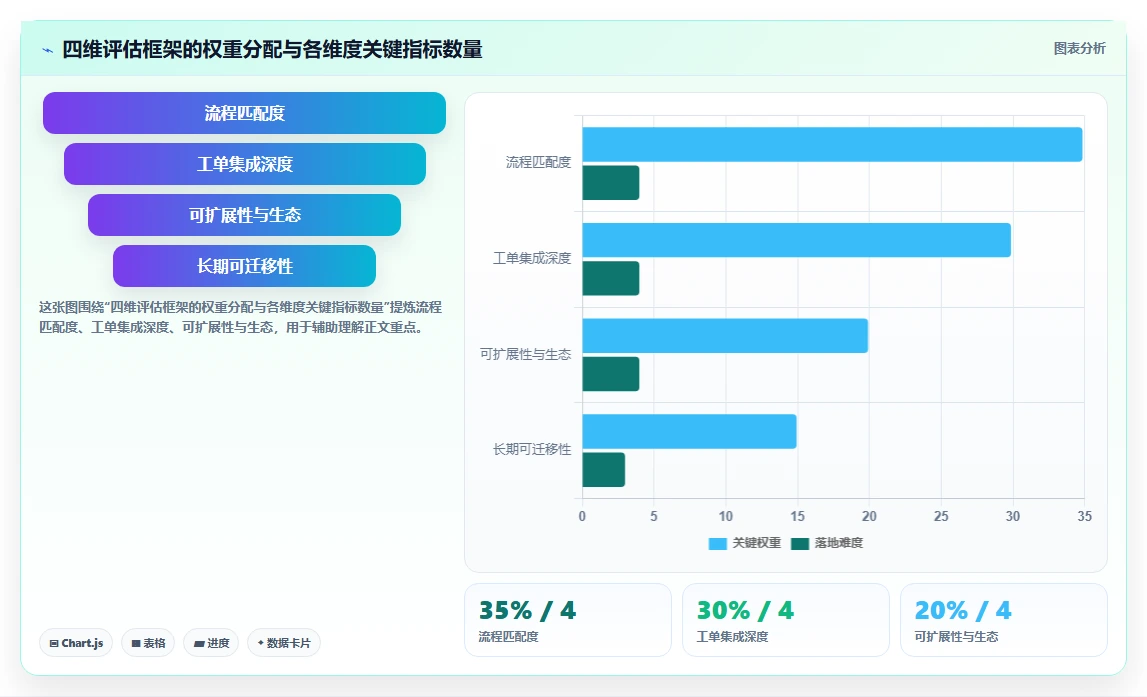Toggle the 落地难度 legend item
This screenshot has height=697, width=1147.
pyautogui.click(x=827, y=543)
